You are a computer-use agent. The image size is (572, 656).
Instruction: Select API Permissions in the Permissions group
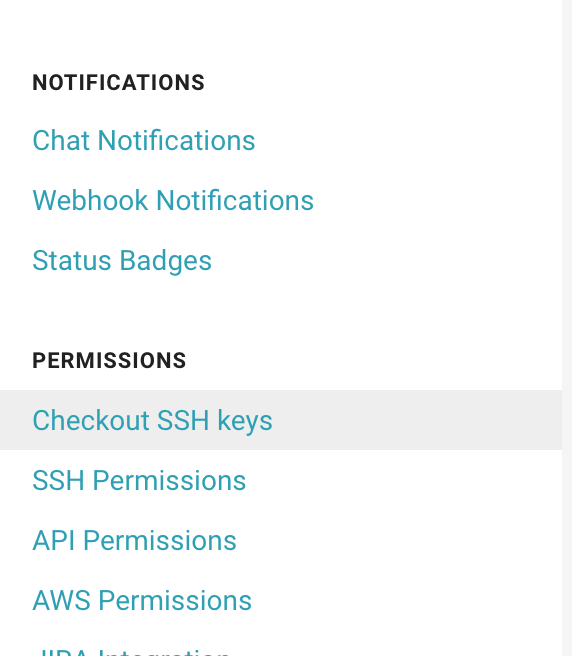tap(134, 540)
